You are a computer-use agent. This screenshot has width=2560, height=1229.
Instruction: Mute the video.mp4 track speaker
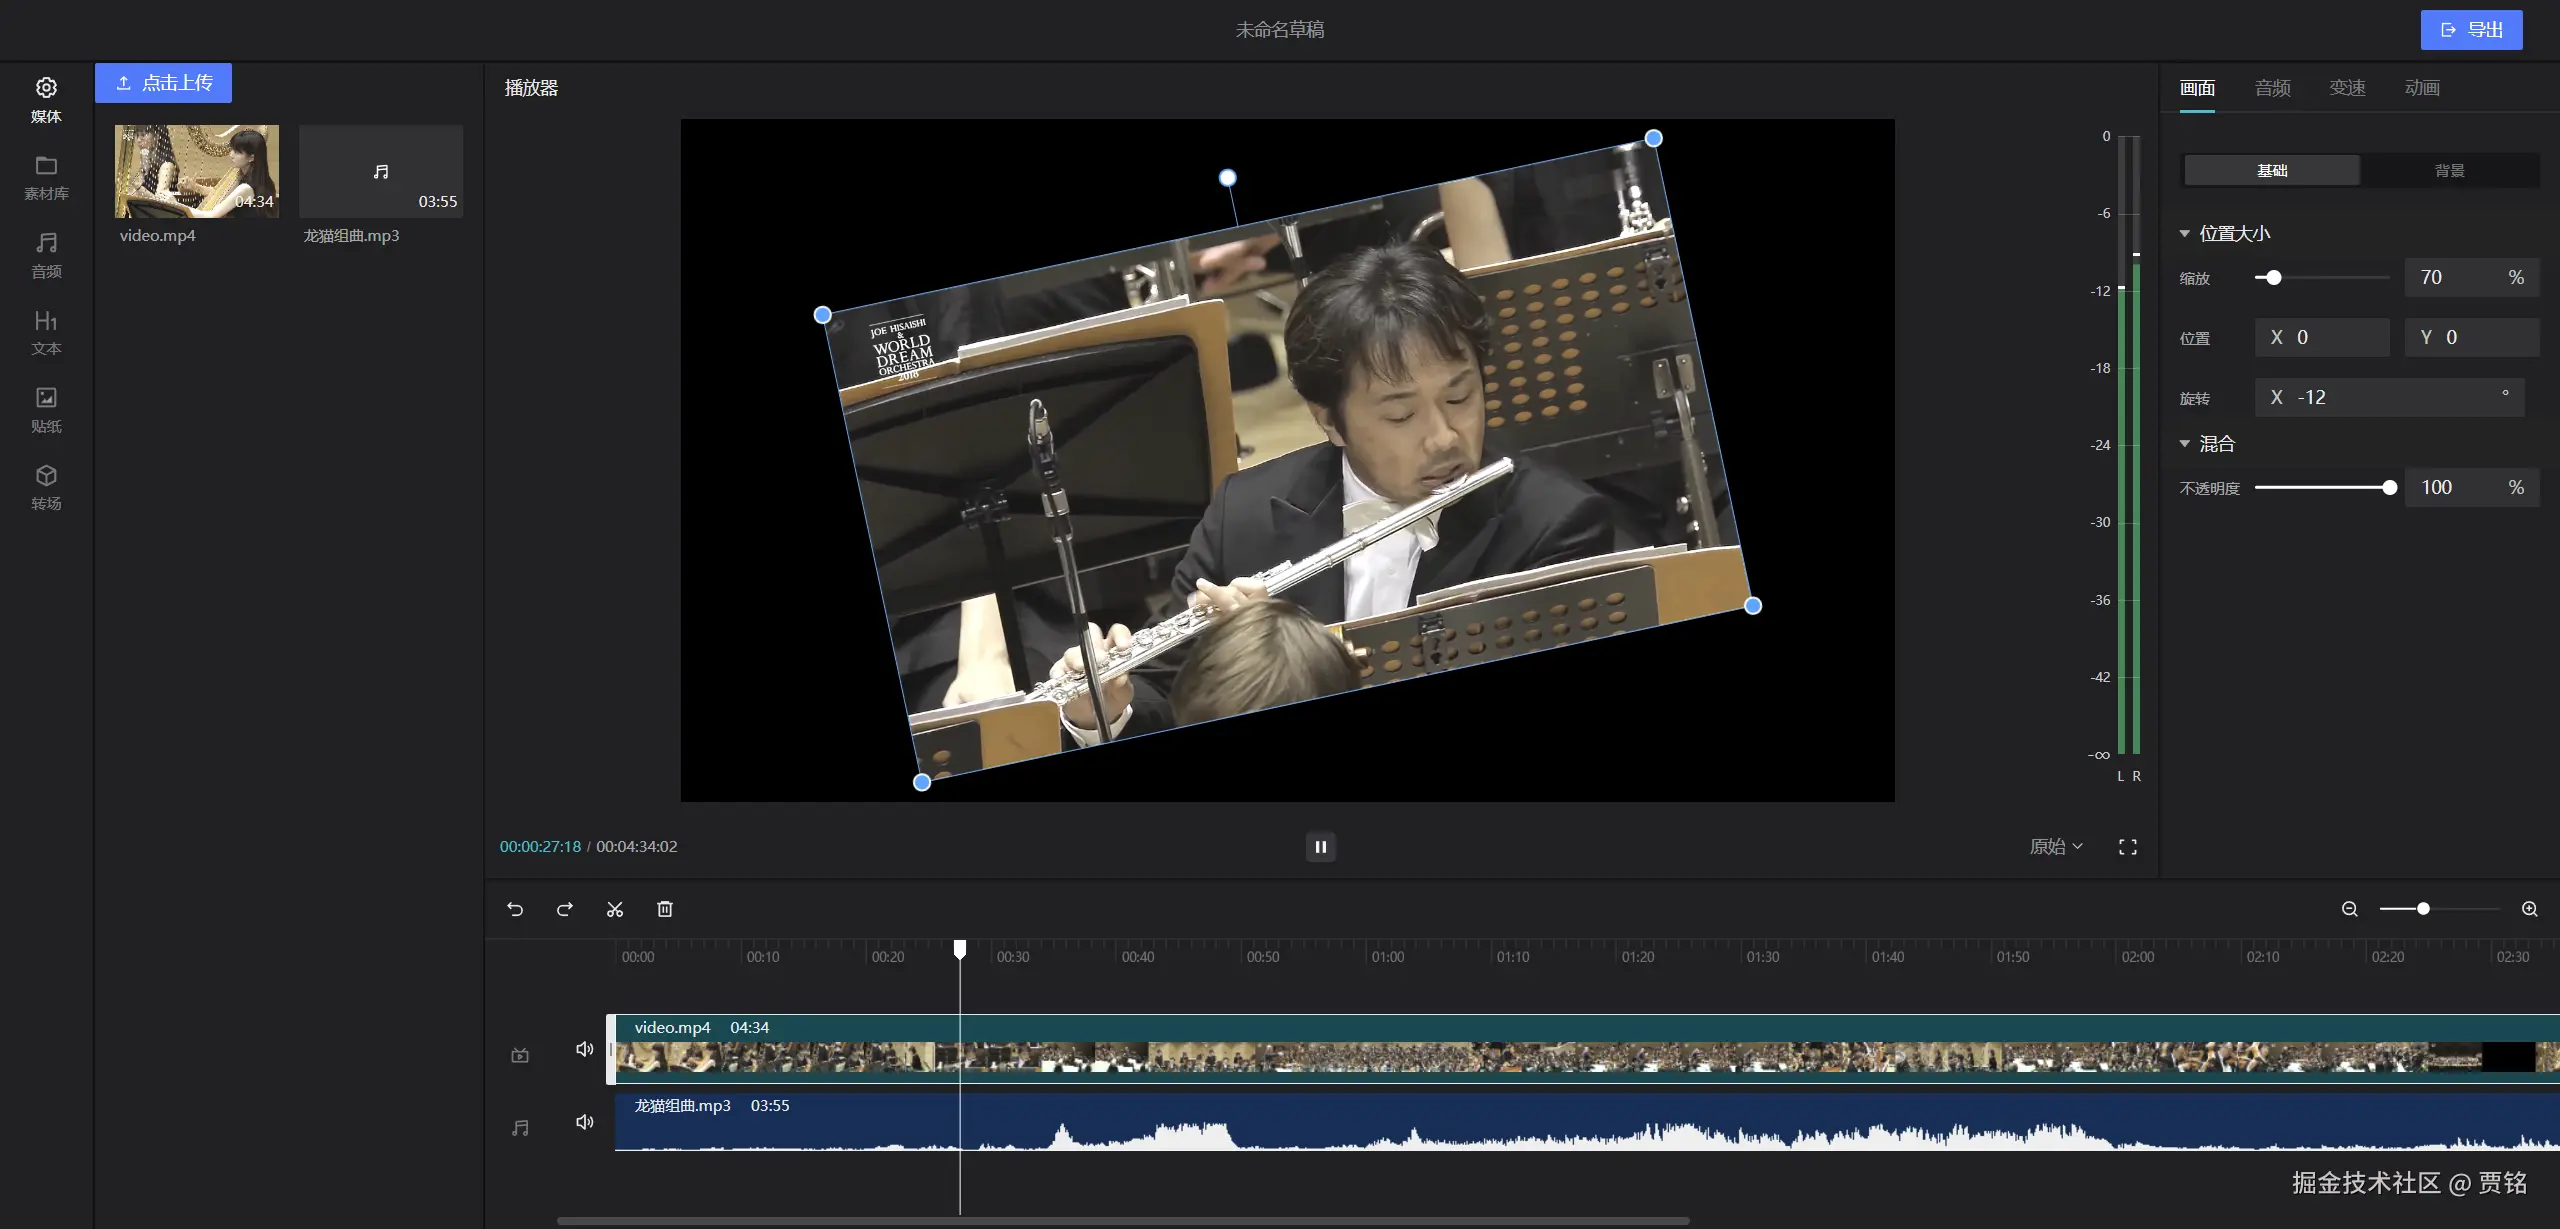[x=585, y=1049]
